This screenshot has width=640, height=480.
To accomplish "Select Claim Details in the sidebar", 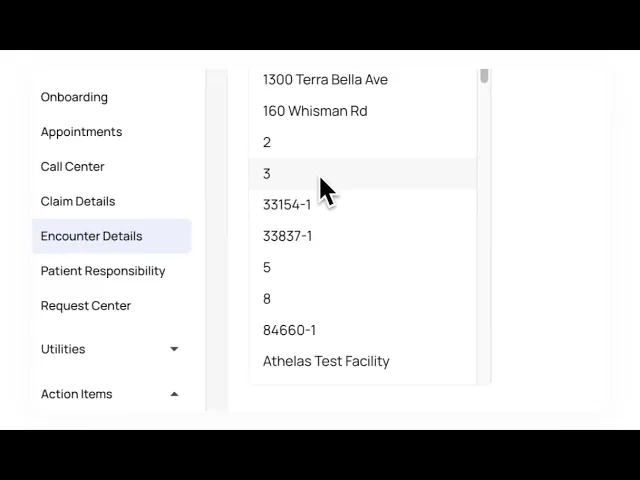I will [x=78, y=201].
